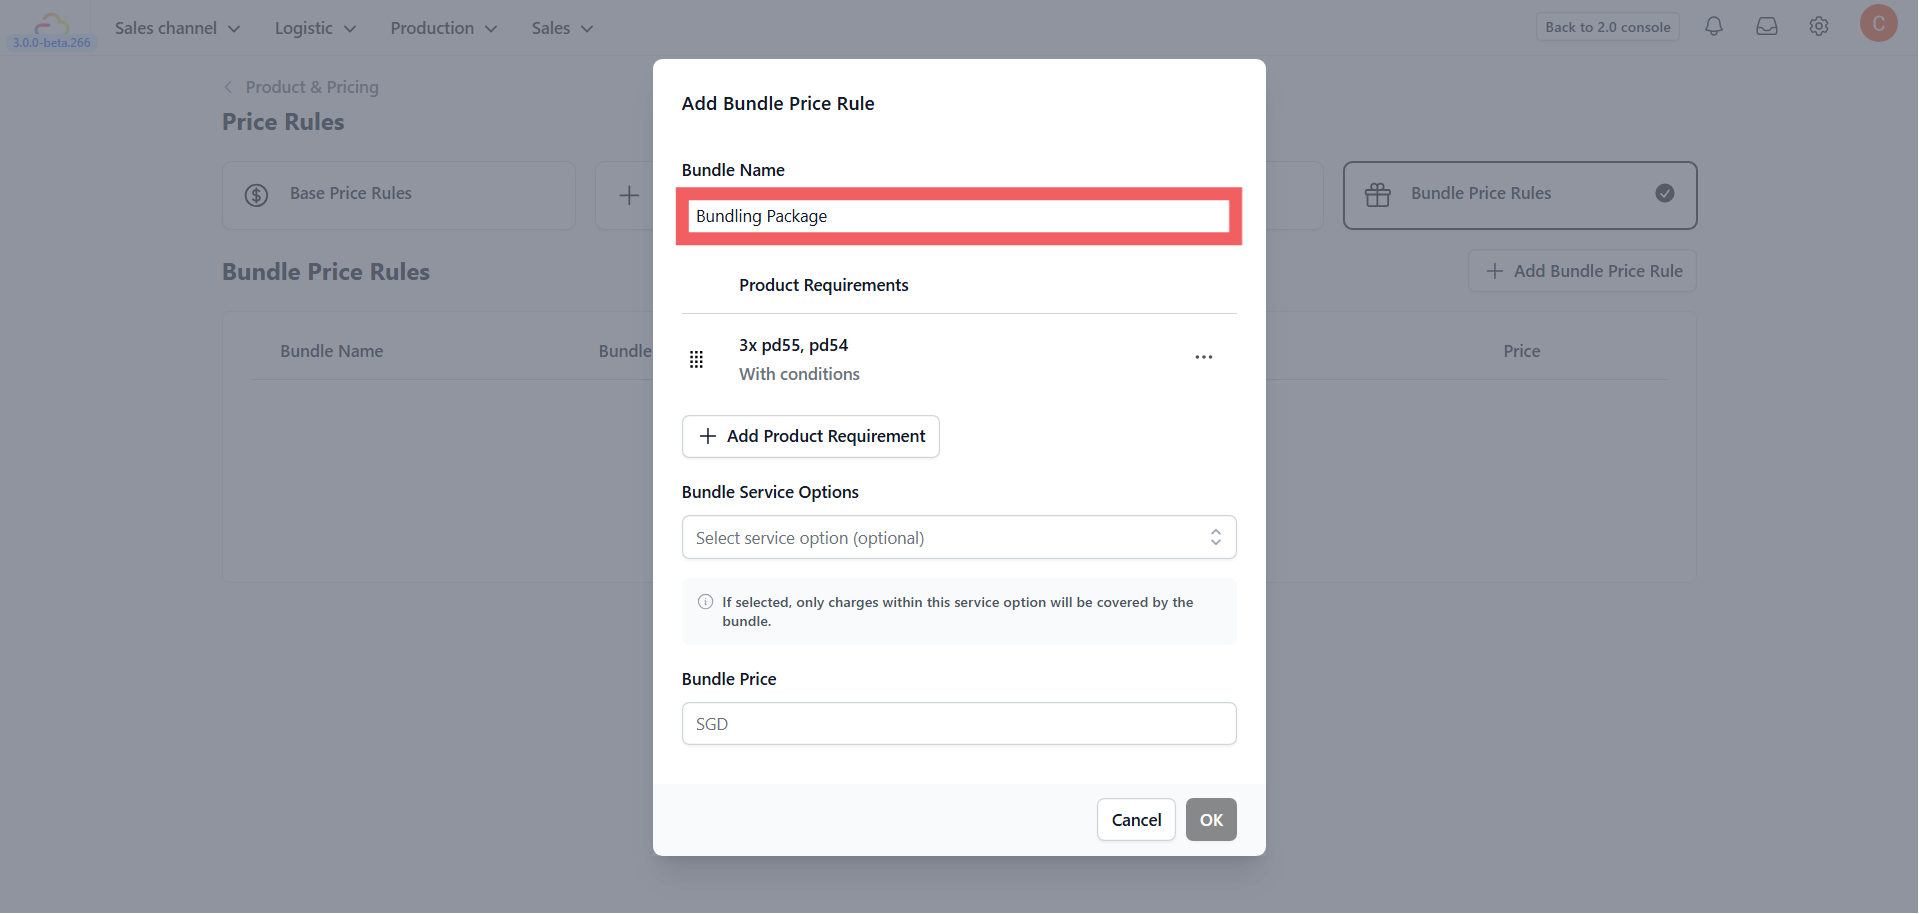Click the user avatar C
This screenshot has width=1919, height=914.
click(x=1879, y=23)
